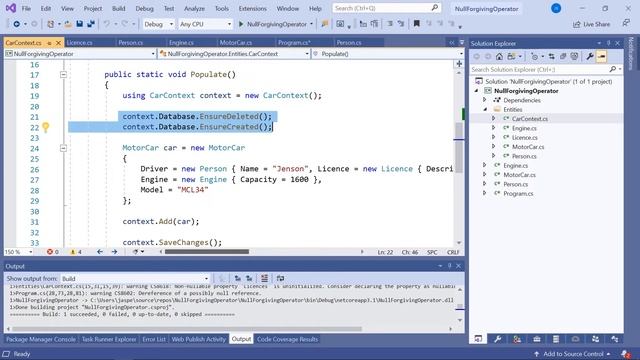
Task: Click next issue arrow in editor bar
Action: click(114, 252)
